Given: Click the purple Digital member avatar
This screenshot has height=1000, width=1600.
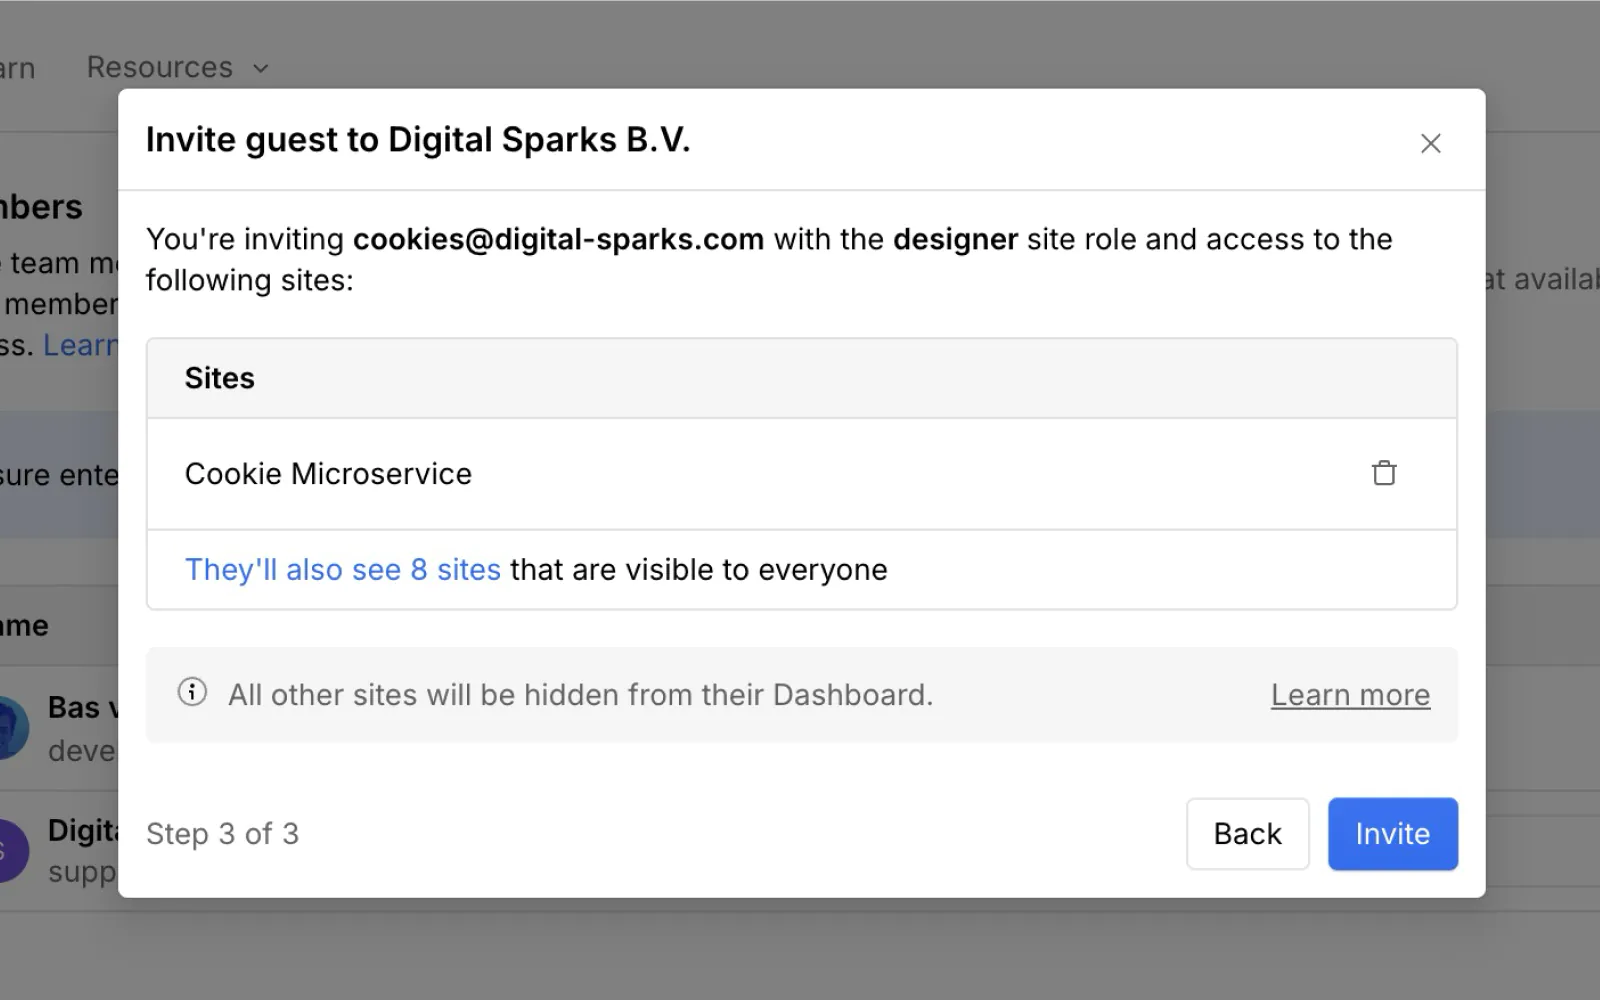Looking at the screenshot, I should click(x=12, y=850).
